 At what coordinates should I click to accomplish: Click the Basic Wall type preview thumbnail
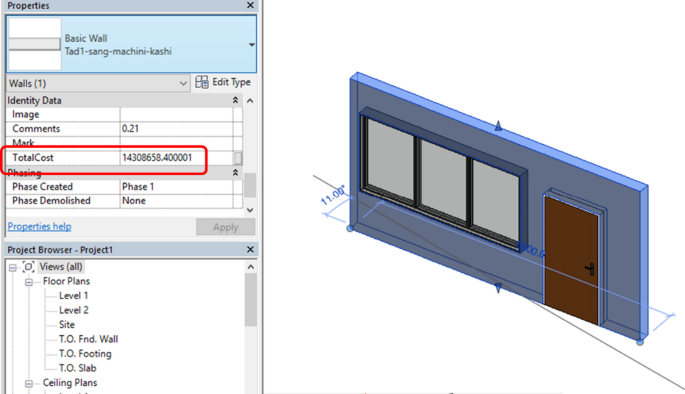tap(35, 44)
